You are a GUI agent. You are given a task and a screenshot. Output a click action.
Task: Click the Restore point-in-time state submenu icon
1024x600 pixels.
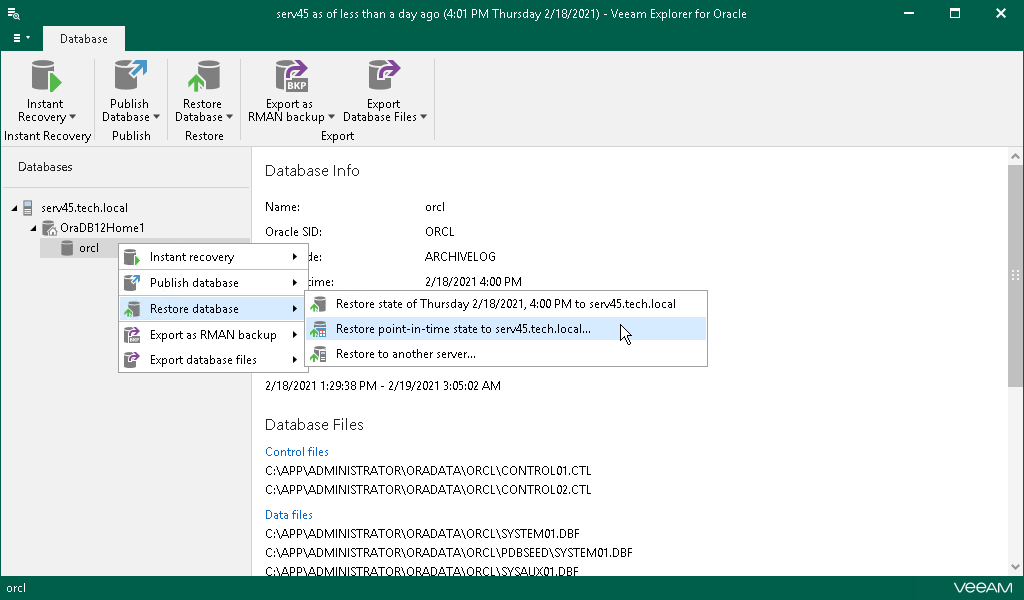pos(318,329)
